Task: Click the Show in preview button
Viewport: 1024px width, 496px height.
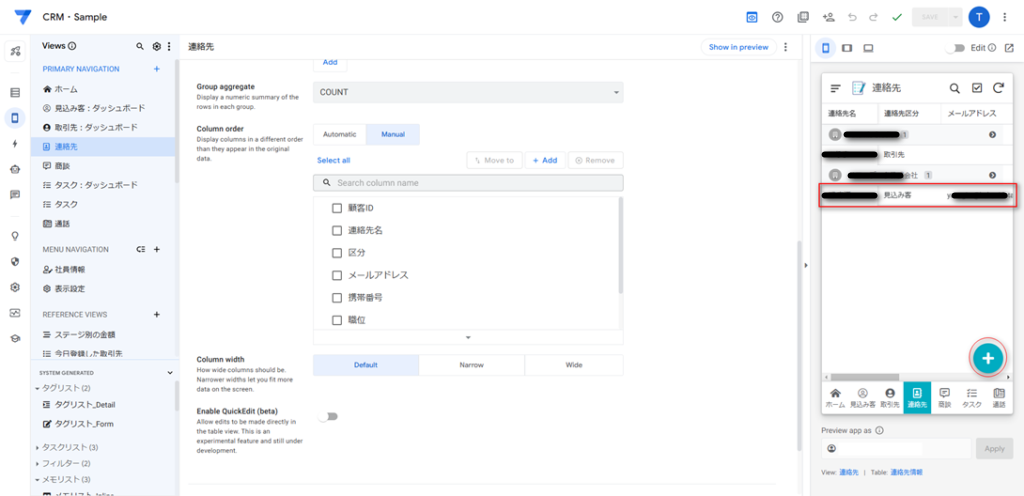Action: pos(738,47)
